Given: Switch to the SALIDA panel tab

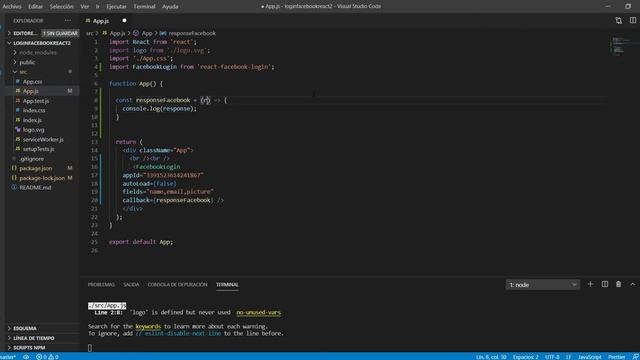Looking at the screenshot, I should click(131, 284).
